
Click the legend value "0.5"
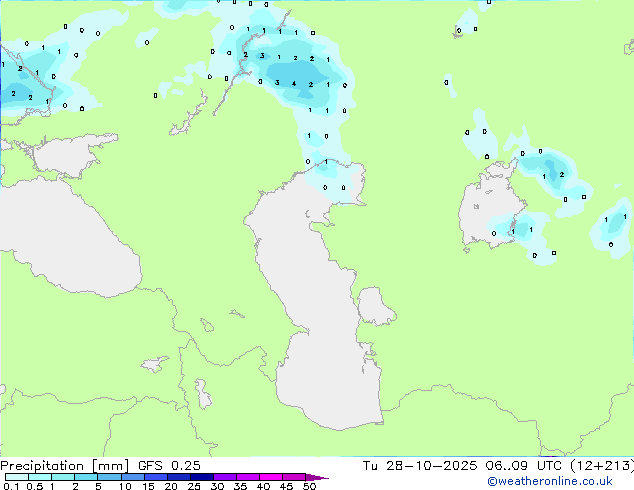pyautogui.click(x=35, y=486)
